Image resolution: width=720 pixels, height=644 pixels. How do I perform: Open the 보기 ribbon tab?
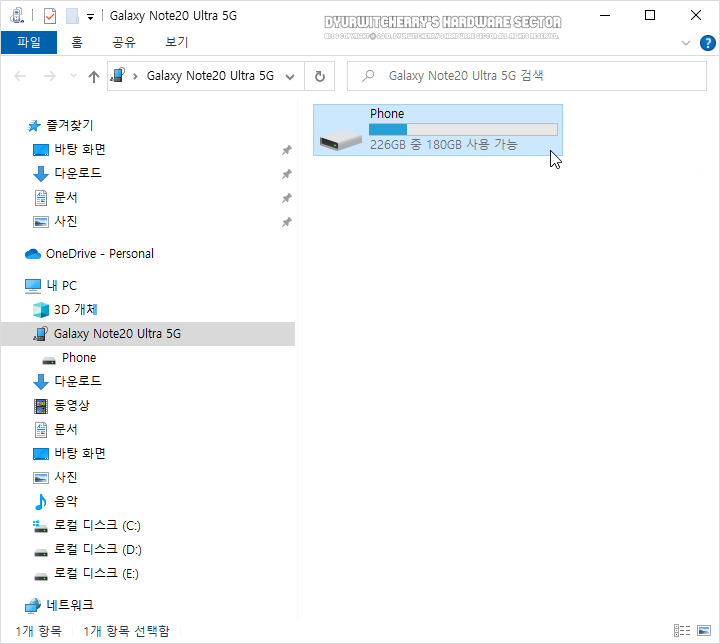[177, 42]
